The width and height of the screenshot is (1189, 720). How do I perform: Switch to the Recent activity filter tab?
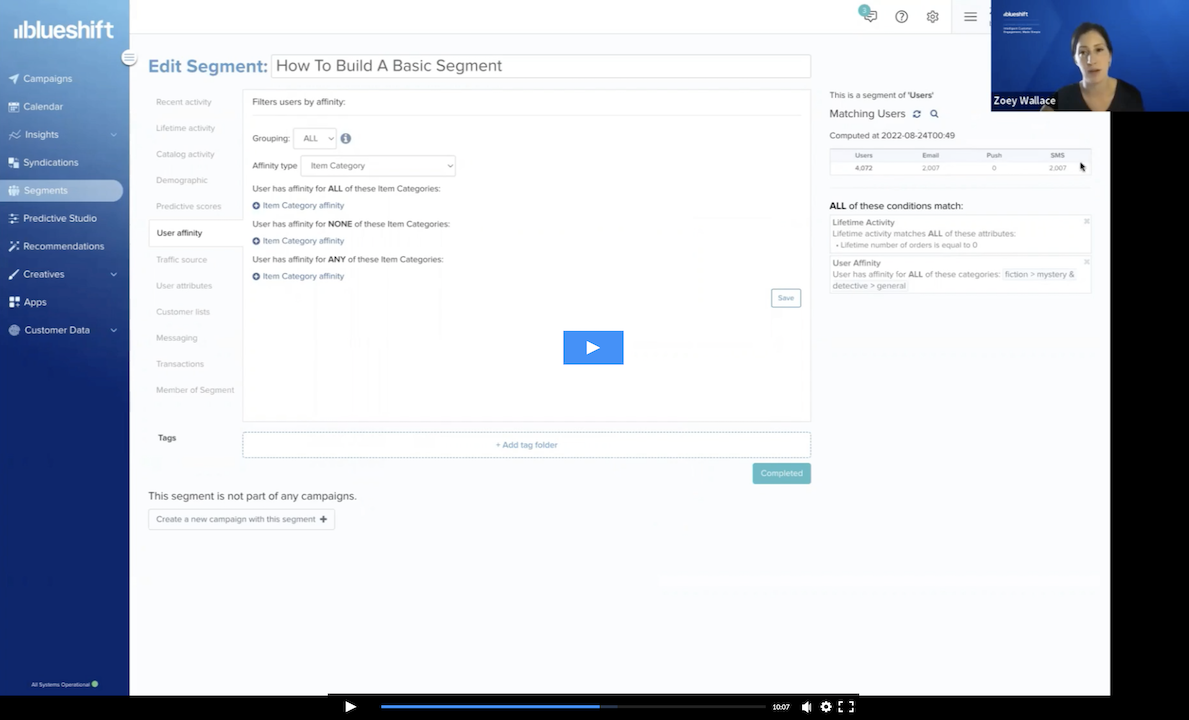[184, 102]
